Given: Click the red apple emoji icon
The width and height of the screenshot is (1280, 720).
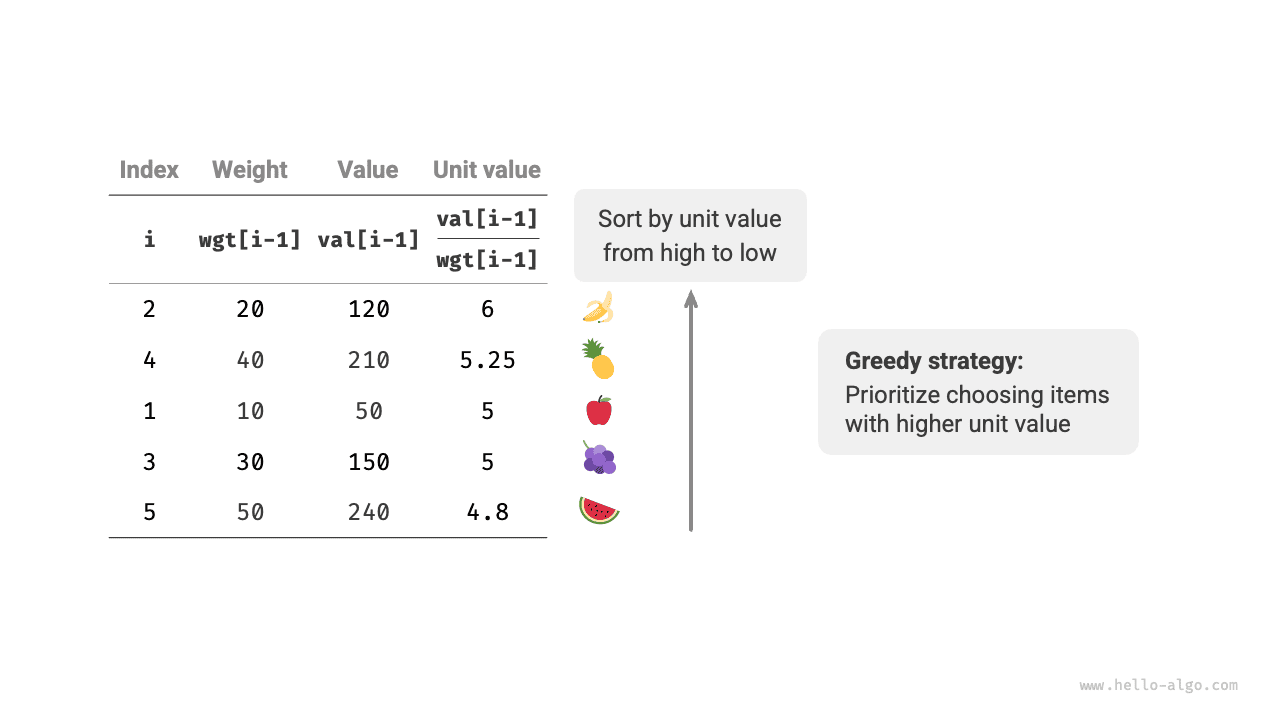Looking at the screenshot, I should tap(598, 410).
